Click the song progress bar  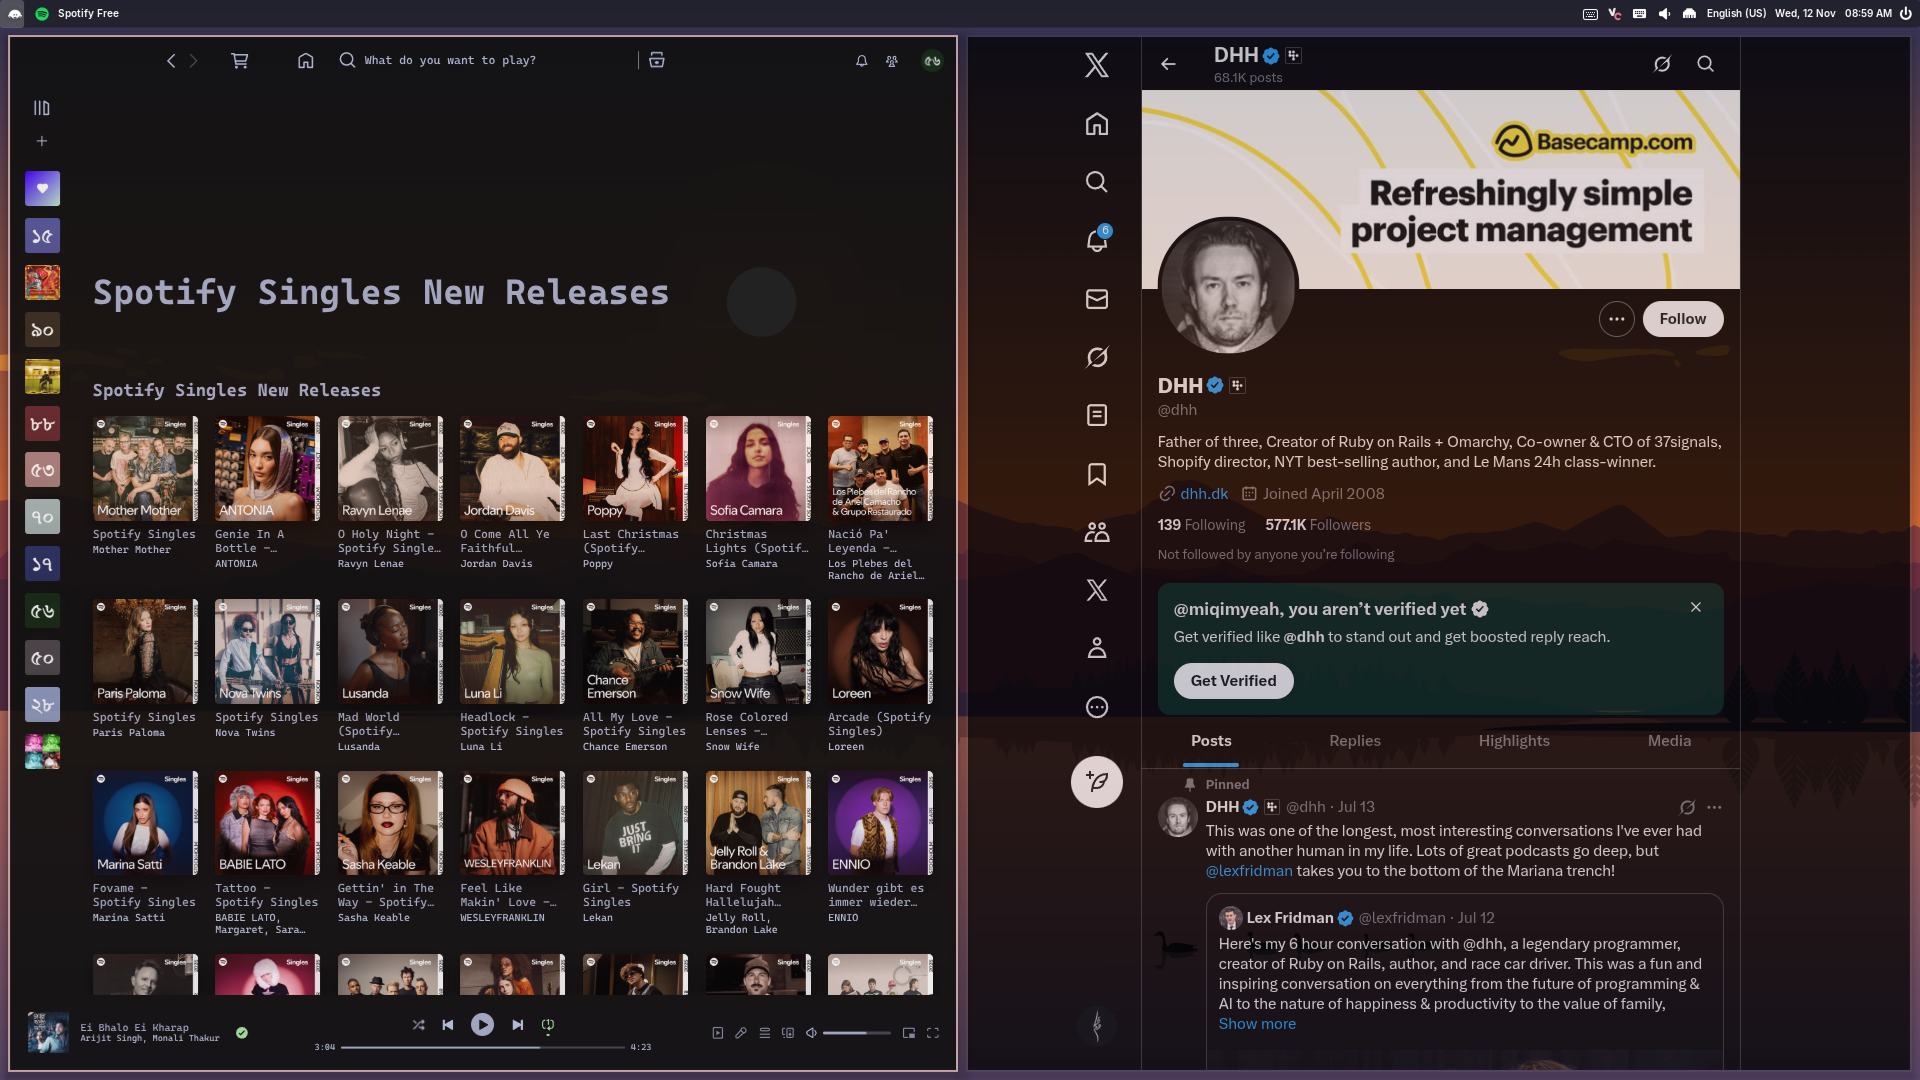click(482, 1047)
